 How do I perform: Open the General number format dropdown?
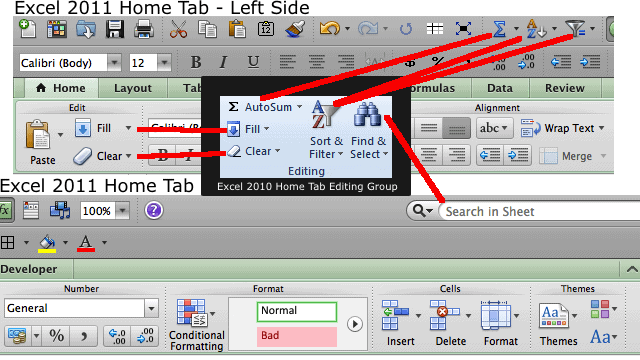151,309
